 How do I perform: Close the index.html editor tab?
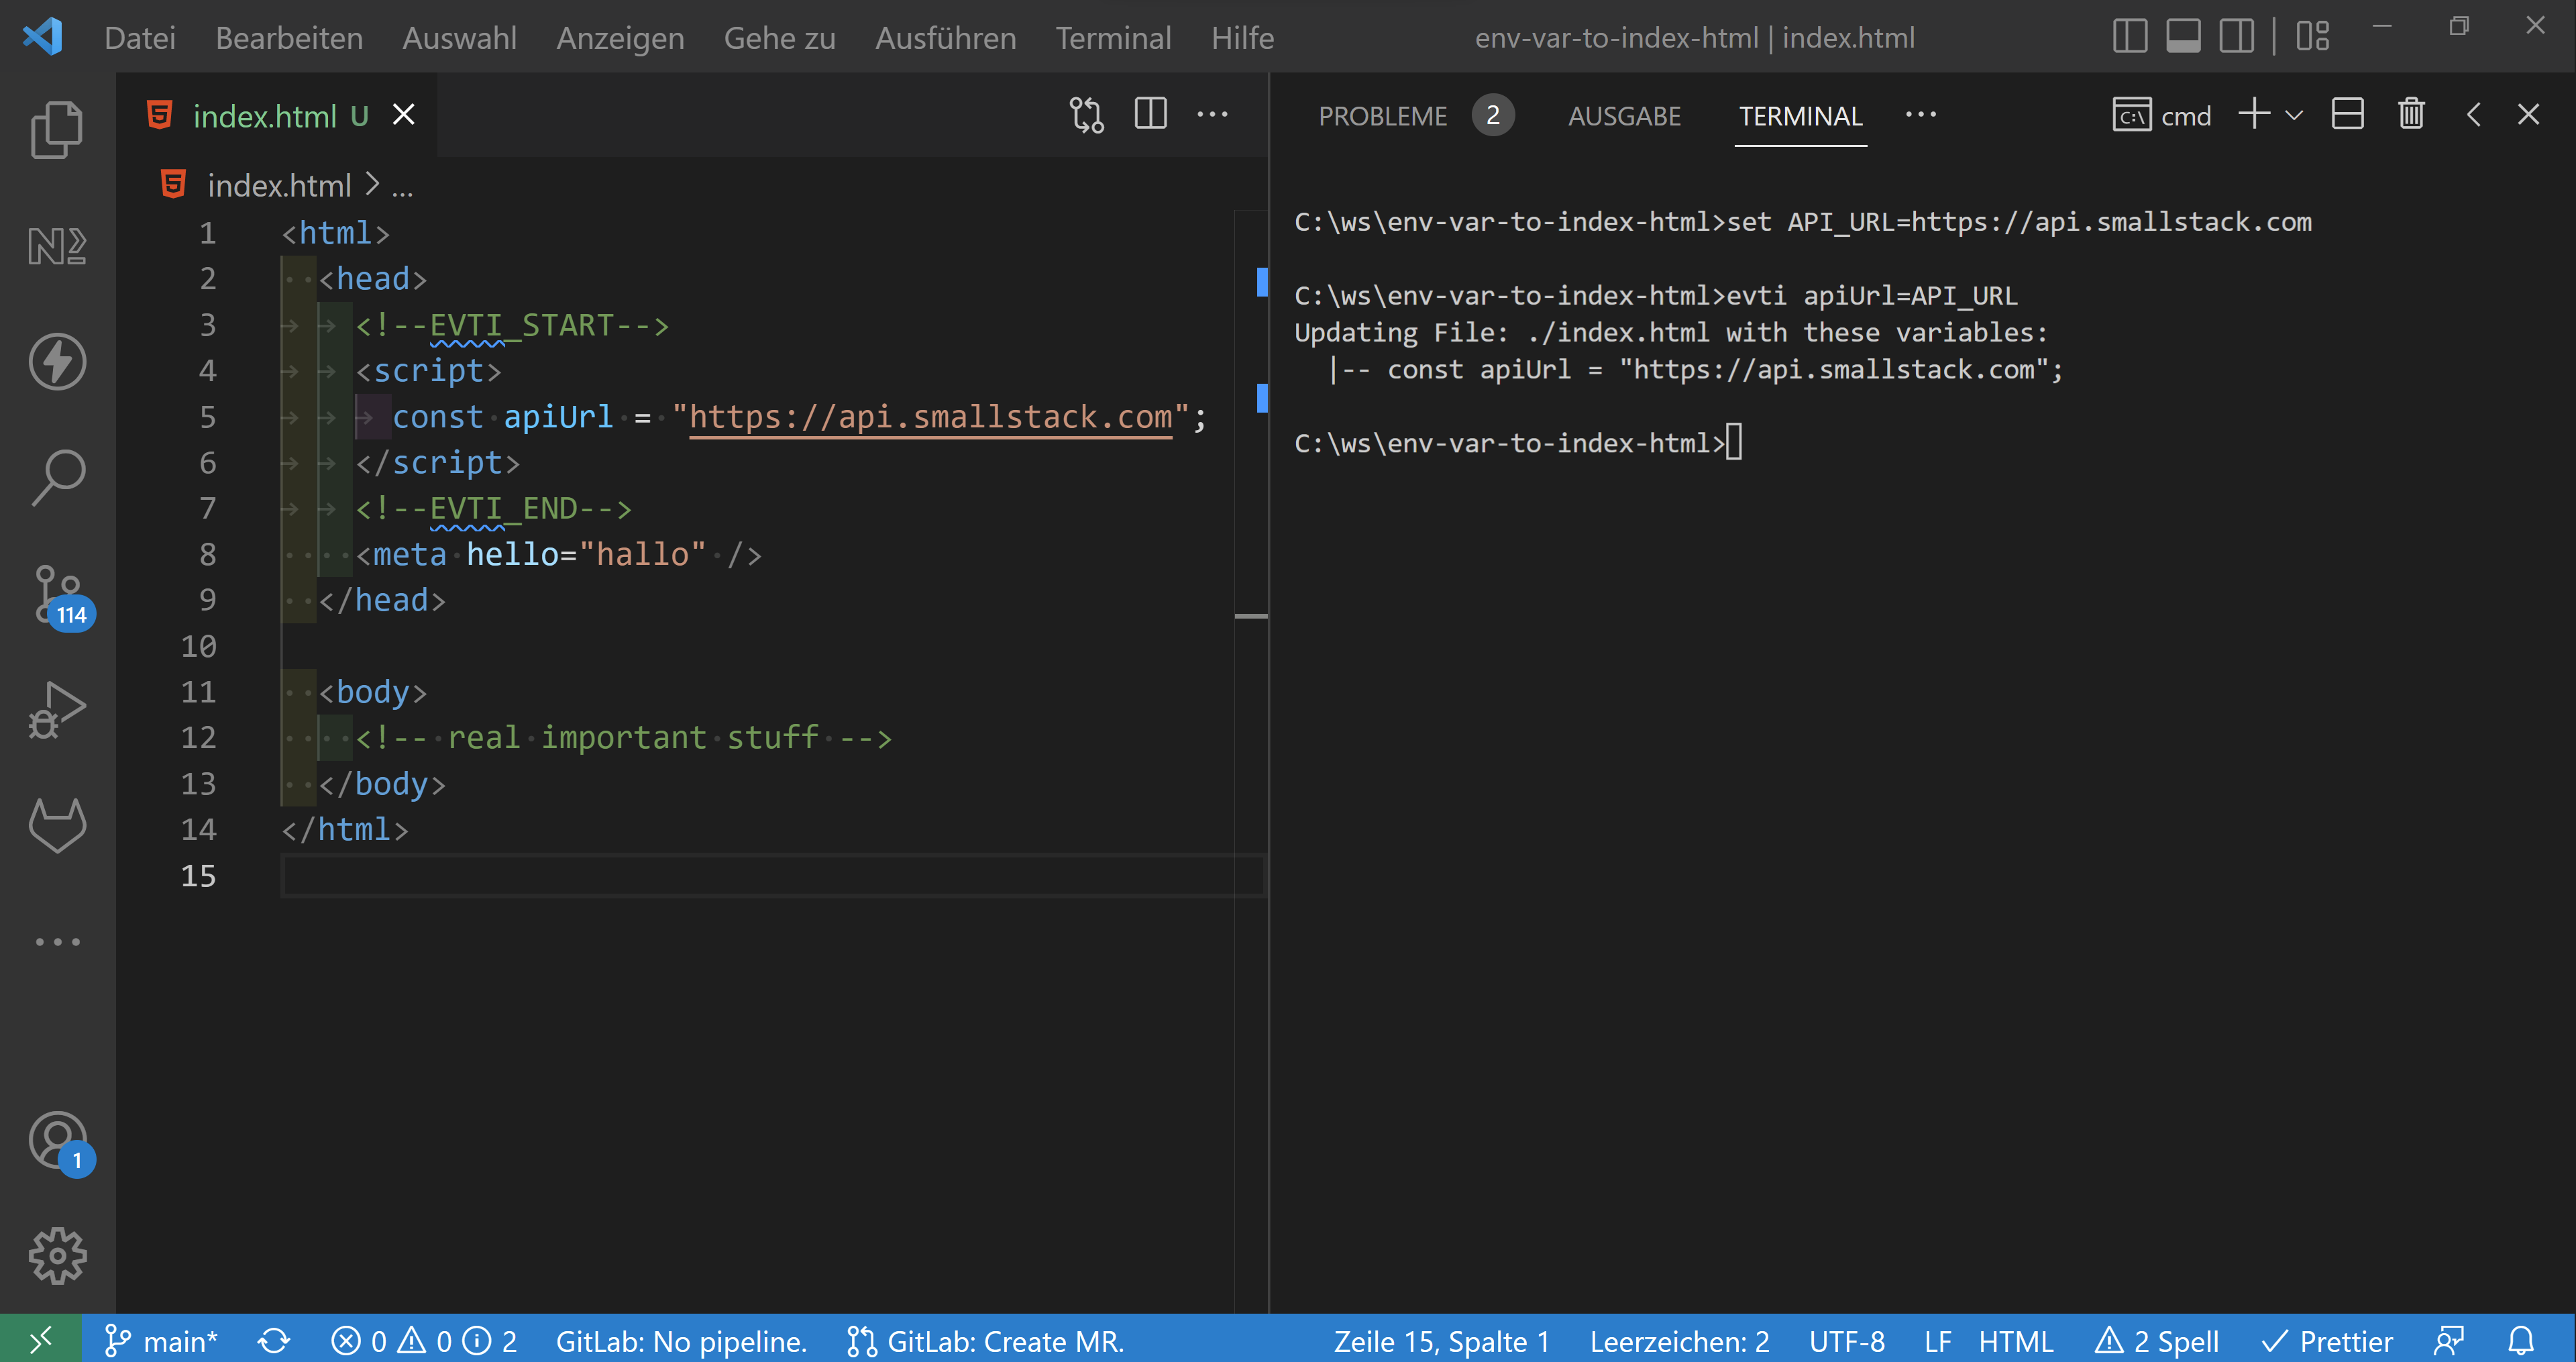403,115
